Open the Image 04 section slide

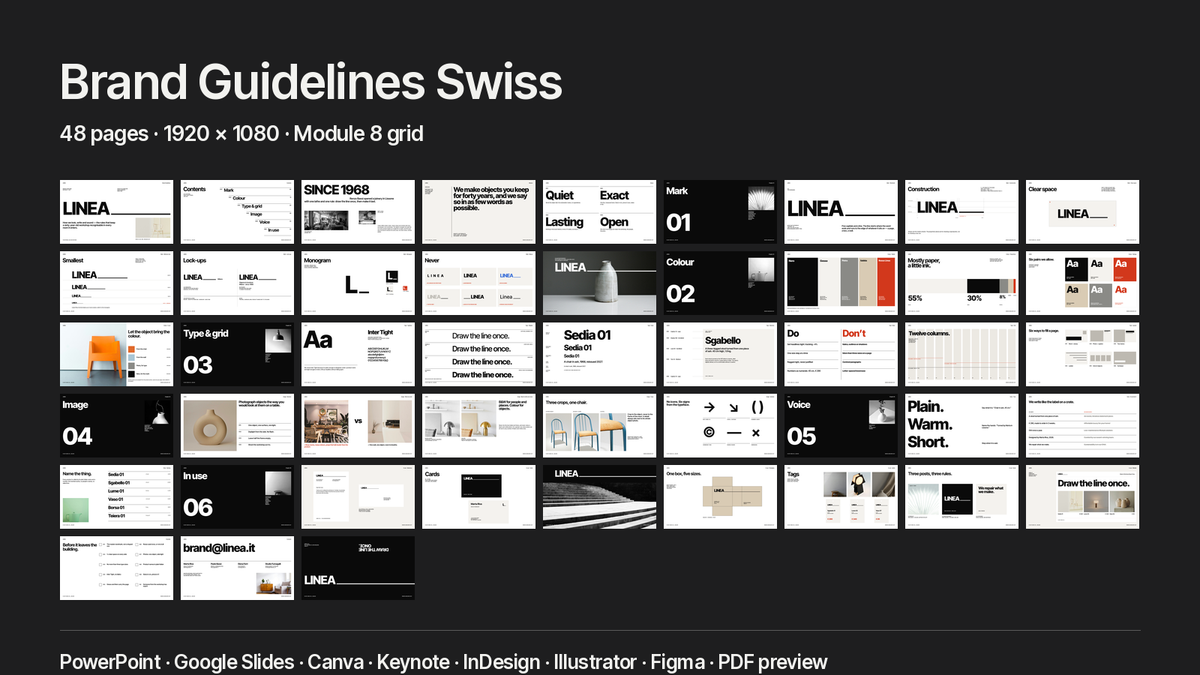116,425
